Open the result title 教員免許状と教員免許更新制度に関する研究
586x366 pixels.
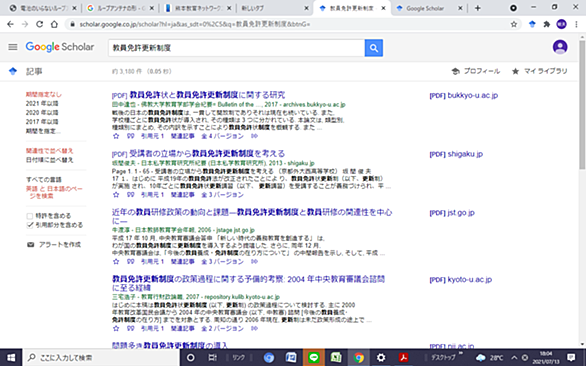[x=207, y=95]
